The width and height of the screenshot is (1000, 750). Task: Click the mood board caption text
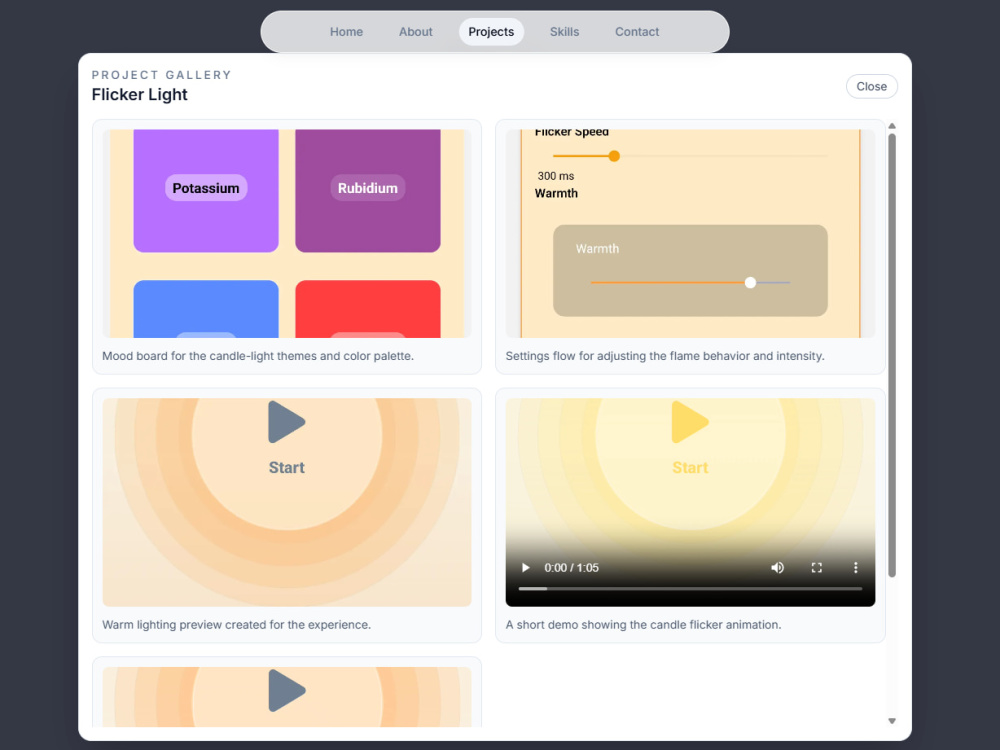click(258, 356)
